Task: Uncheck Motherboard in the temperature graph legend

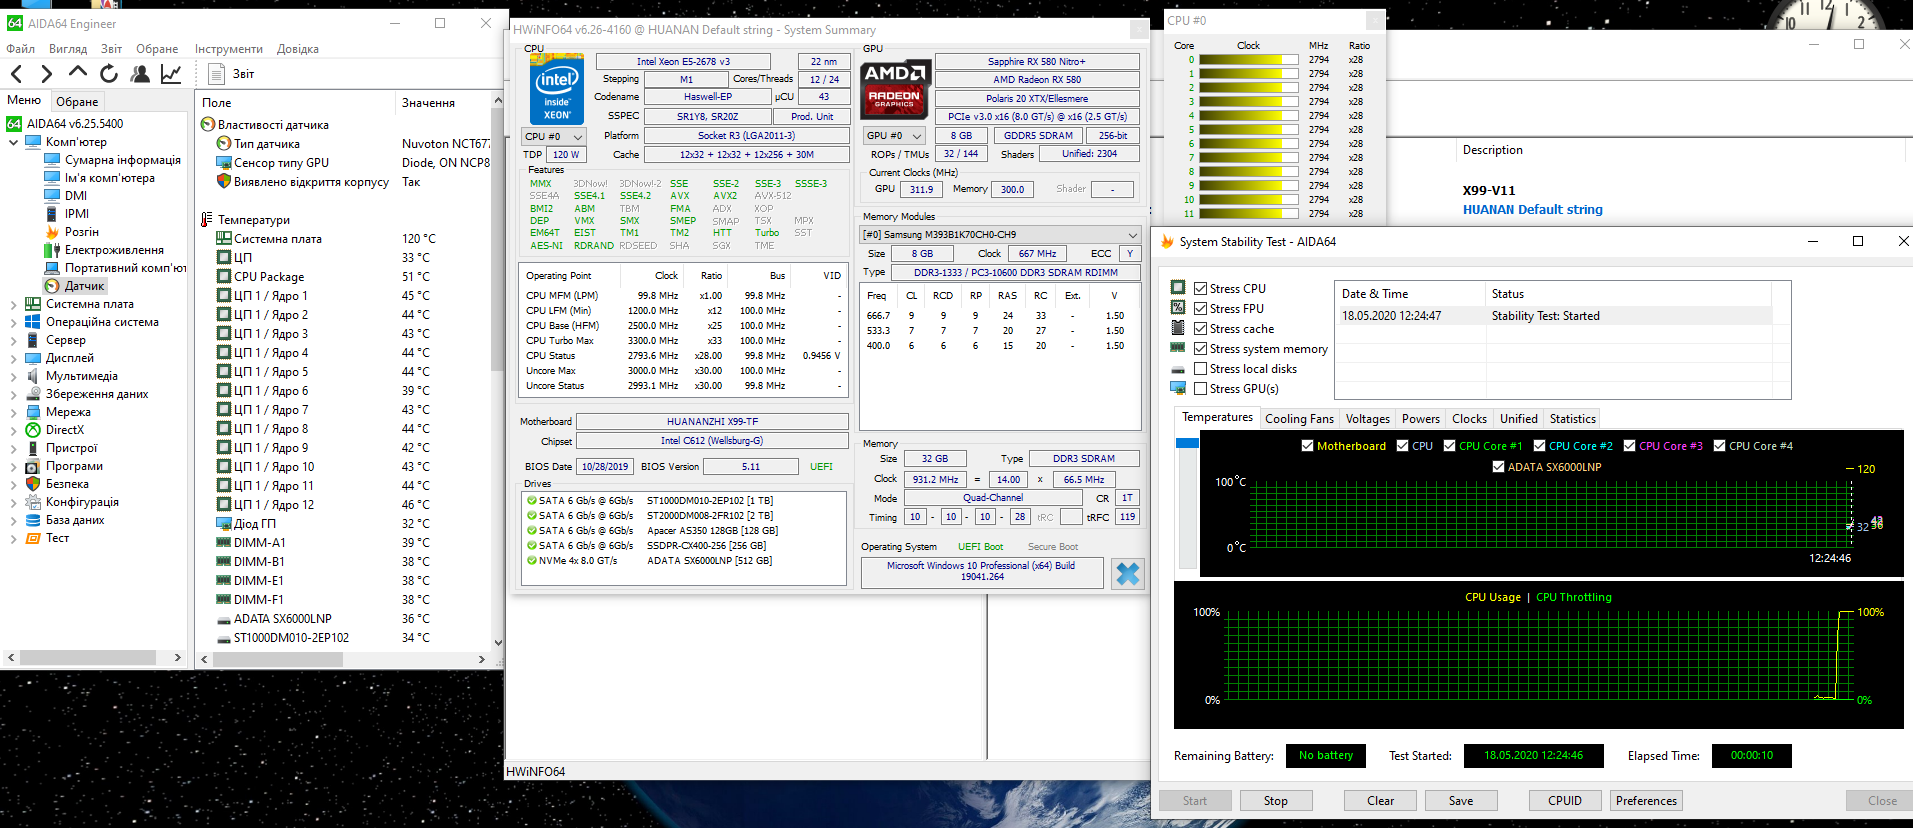Action: click(x=1307, y=446)
